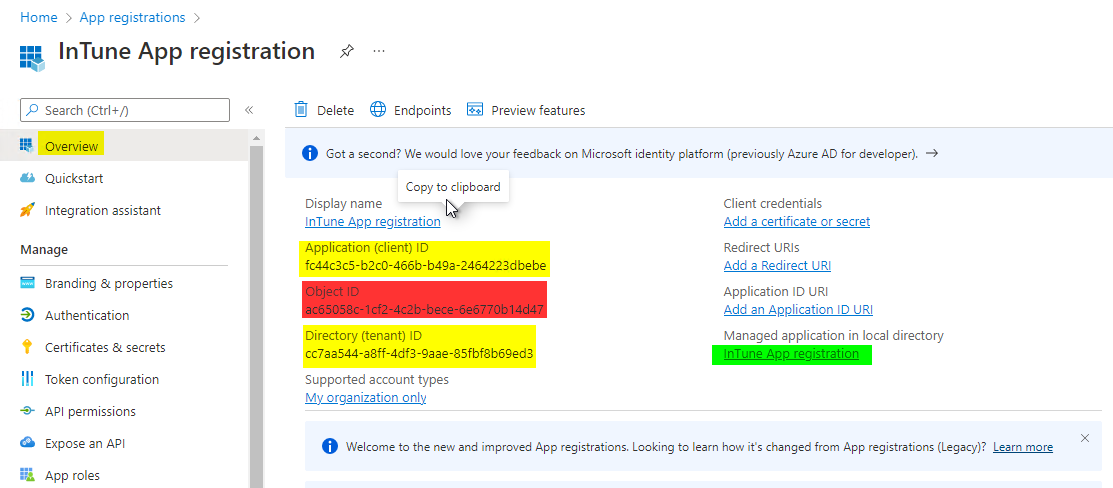
Task: Click the App roles grid icon
Action: click(x=27, y=475)
